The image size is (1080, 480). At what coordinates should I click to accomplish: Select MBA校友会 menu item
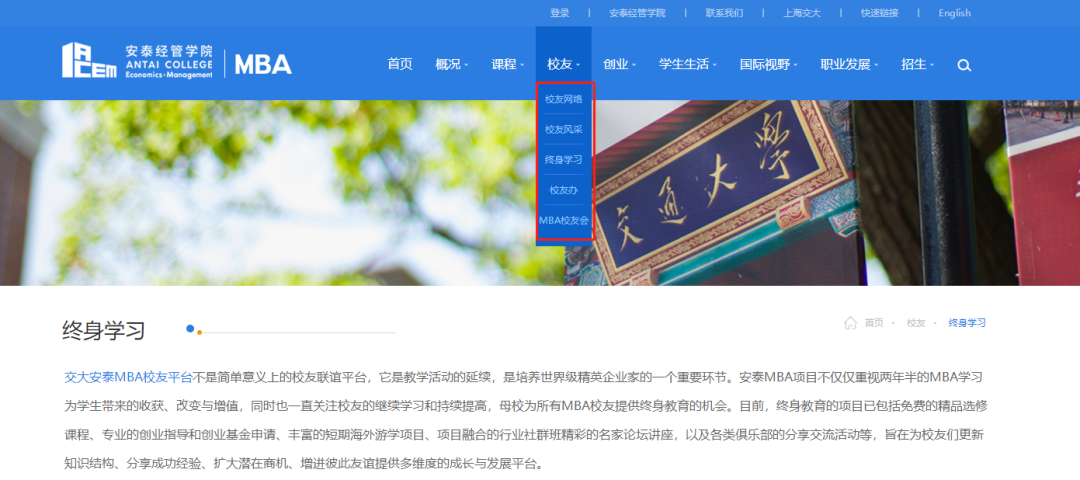(x=564, y=220)
